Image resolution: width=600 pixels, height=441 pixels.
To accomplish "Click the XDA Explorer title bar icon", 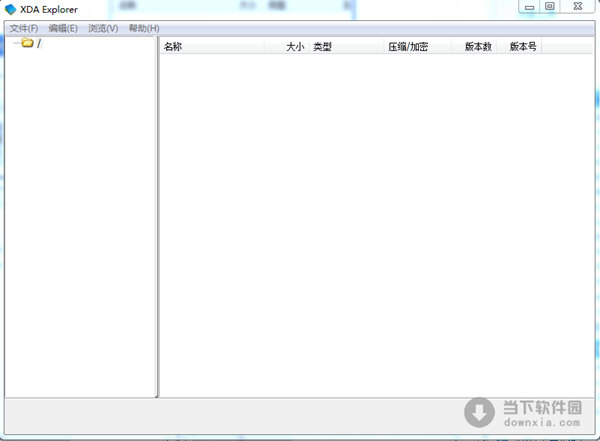I will pyautogui.click(x=10, y=9).
